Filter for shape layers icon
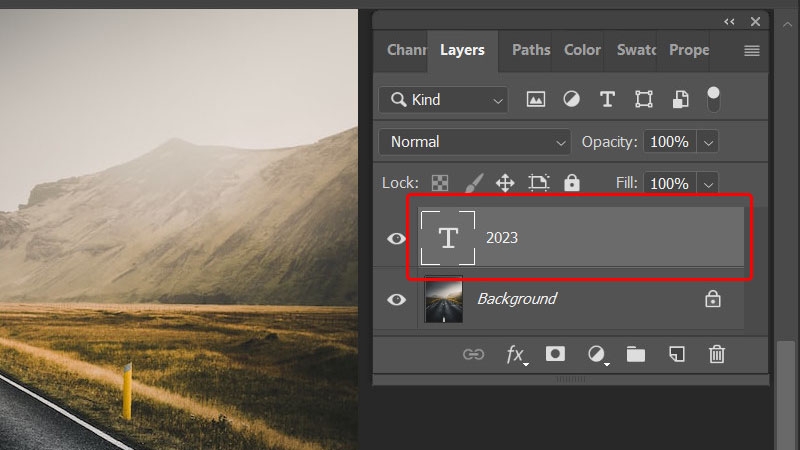The image size is (800, 450). click(643, 99)
